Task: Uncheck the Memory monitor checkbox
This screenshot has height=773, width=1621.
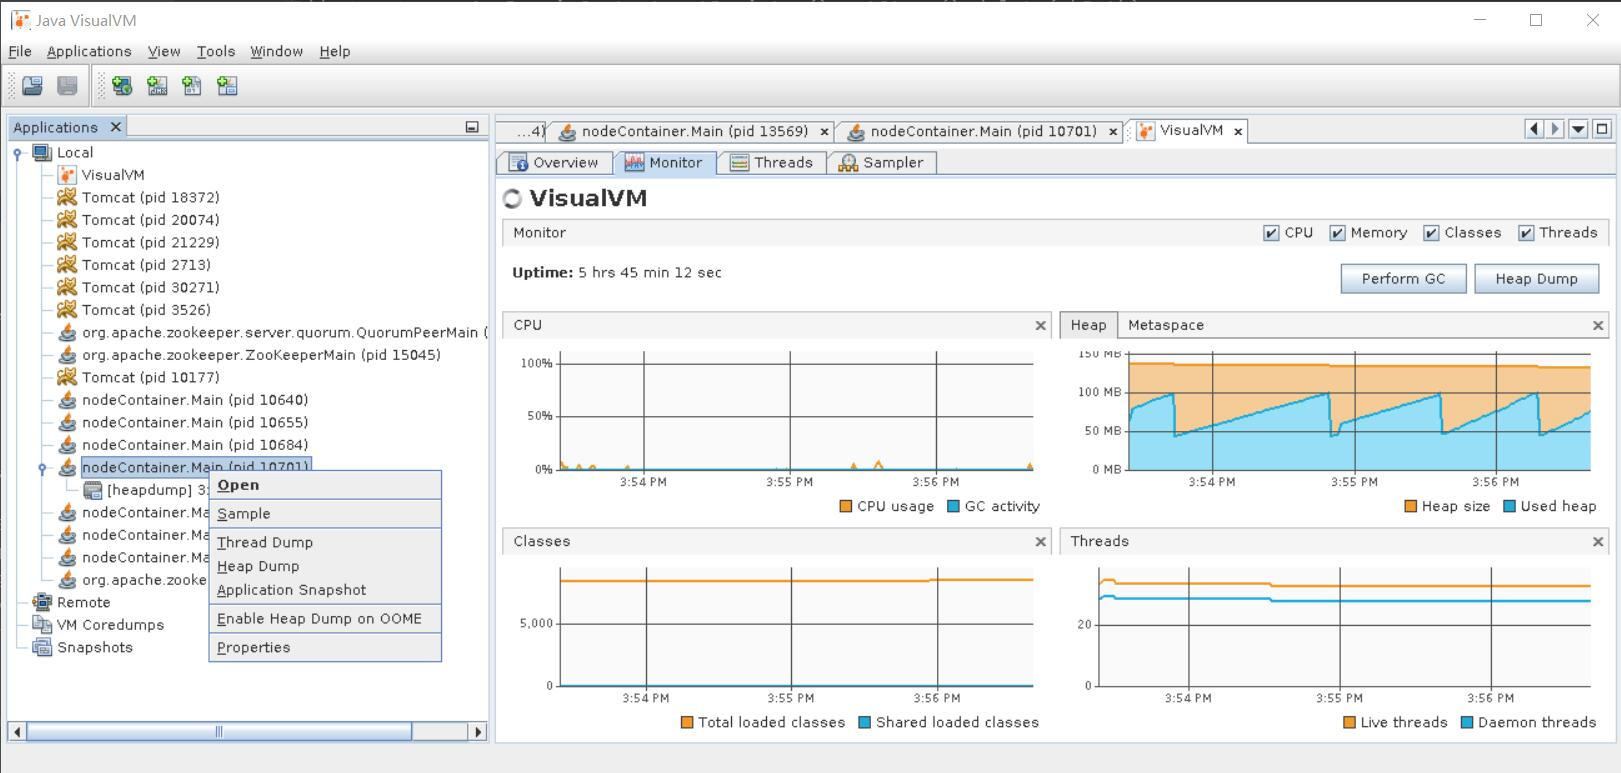Action: pos(1337,233)
